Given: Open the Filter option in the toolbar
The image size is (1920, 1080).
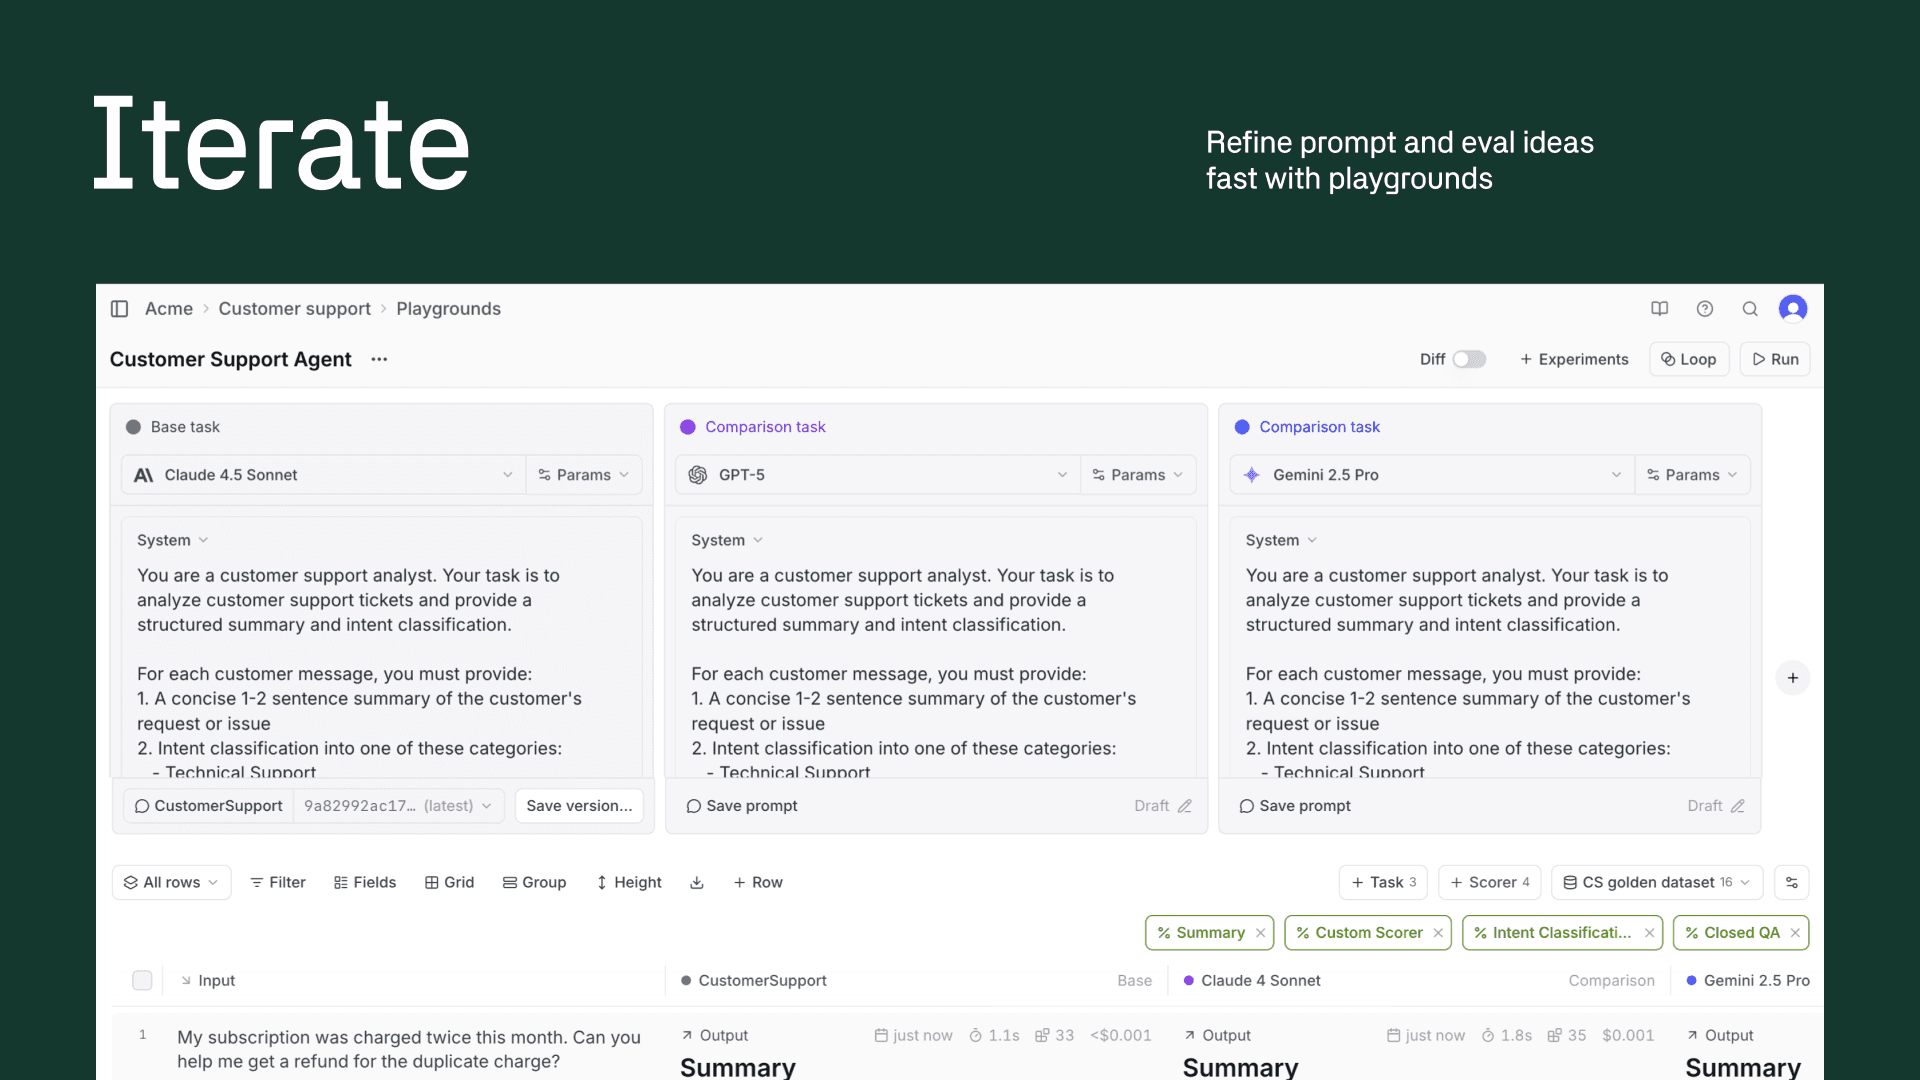Looking at the screenshot, I should point(277,882).
